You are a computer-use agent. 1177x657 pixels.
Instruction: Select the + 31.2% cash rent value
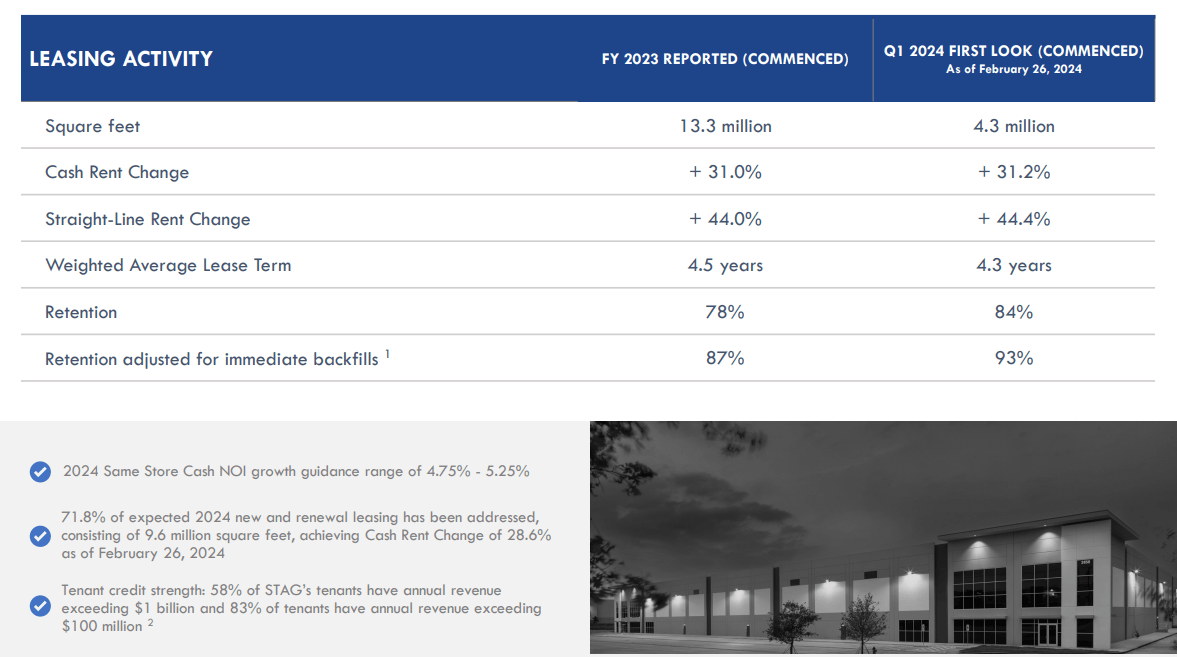(x=1013, y=172)
